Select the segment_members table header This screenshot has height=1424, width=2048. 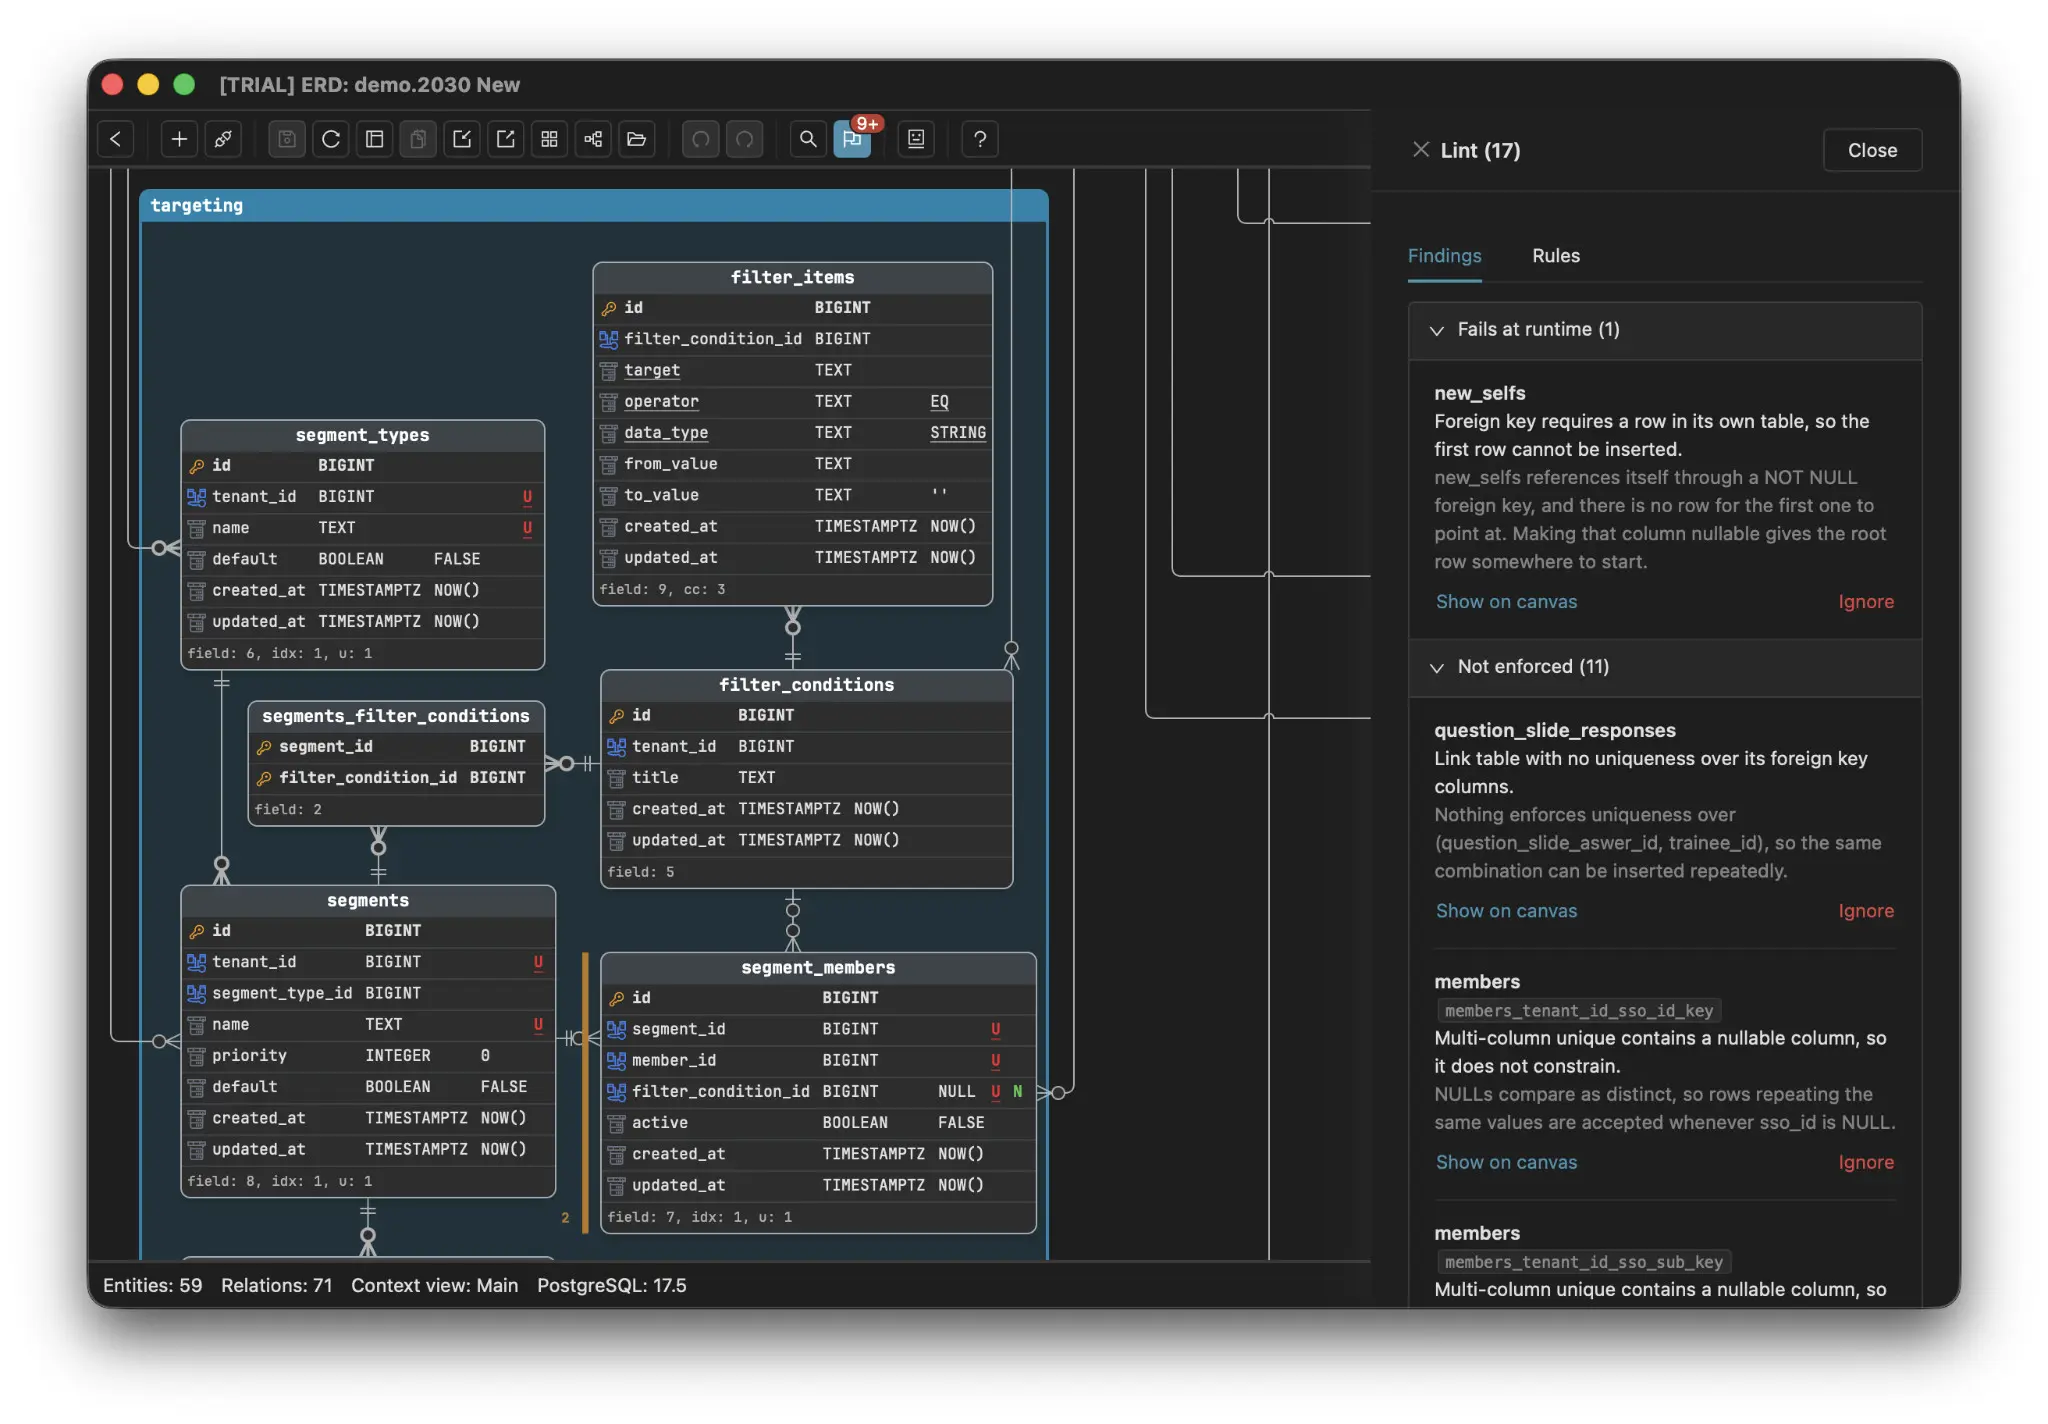(818, 968)
